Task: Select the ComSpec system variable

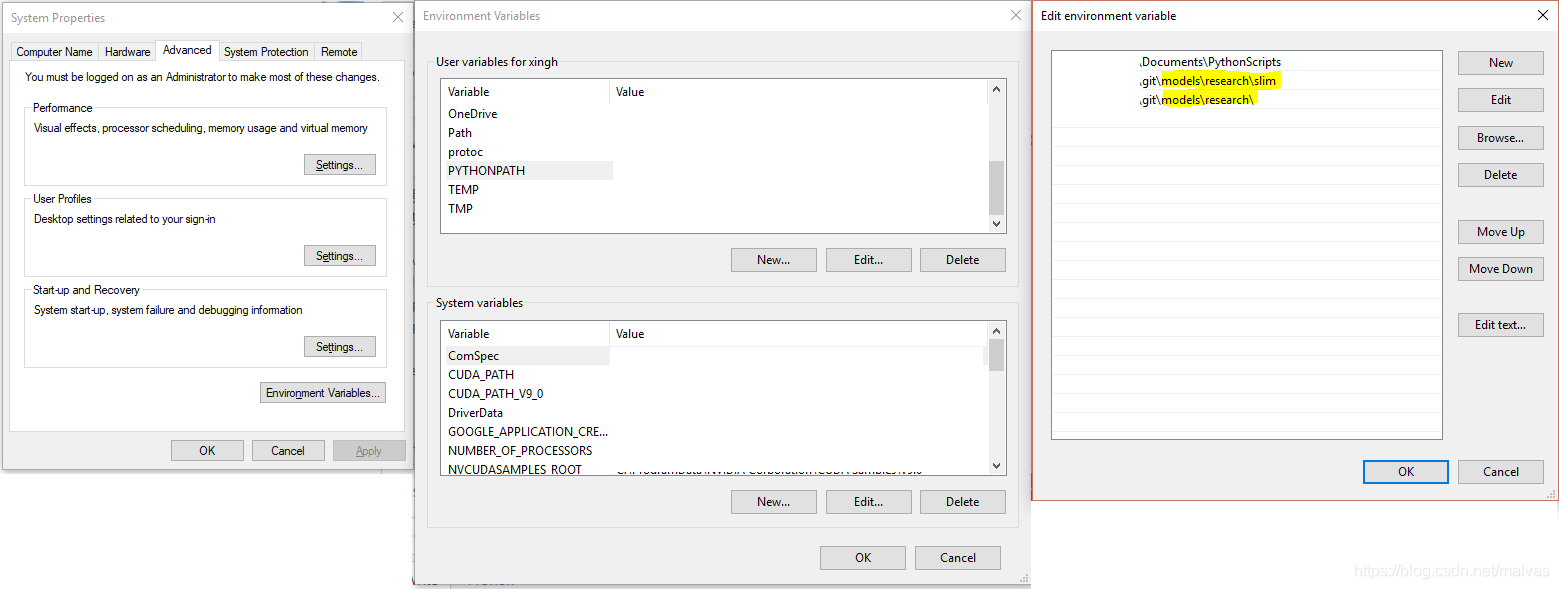Action: (x=526, y=356)
